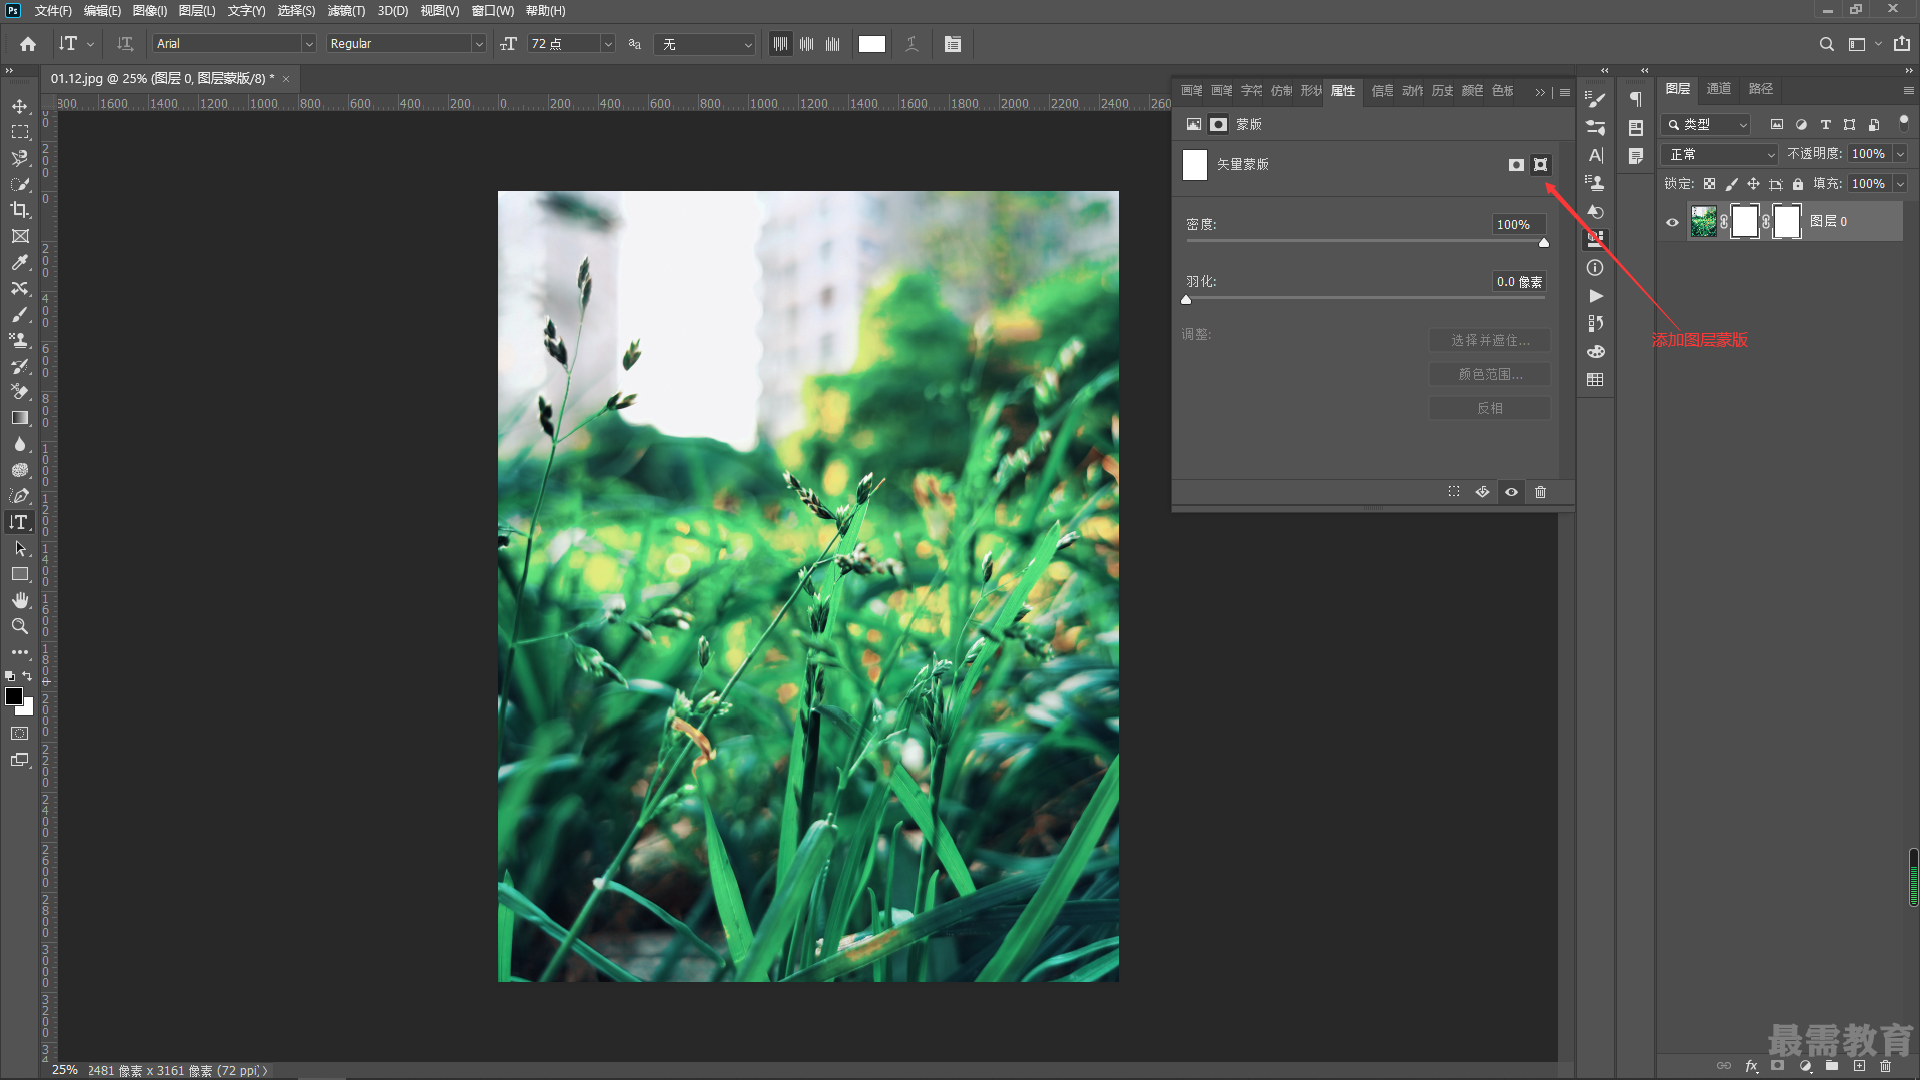Viewport: 1920px width, 1080px height.
Task: Click the 反相 button
Action: coord(1490,408)
